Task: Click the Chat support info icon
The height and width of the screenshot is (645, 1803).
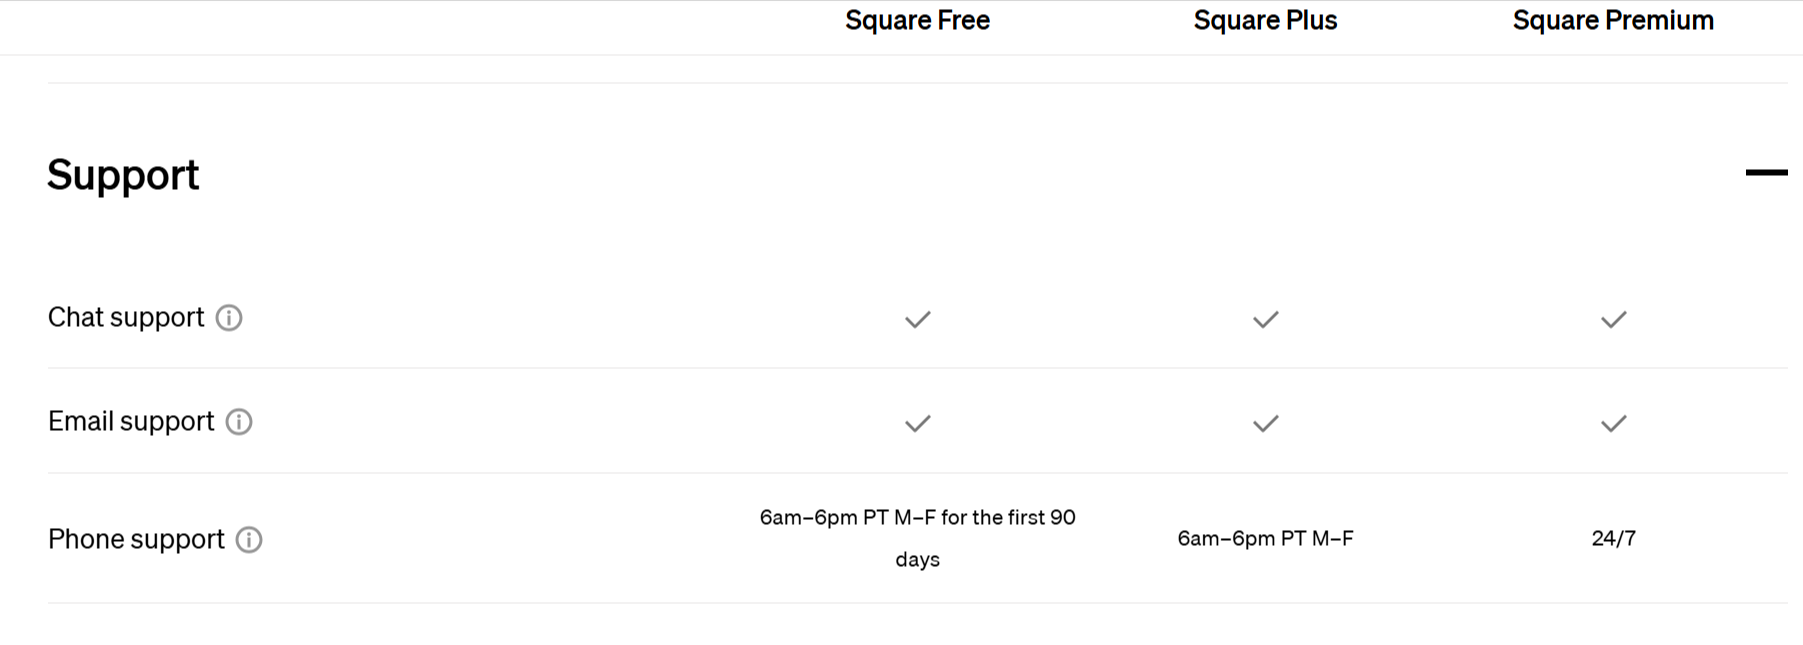Action: 229,318
